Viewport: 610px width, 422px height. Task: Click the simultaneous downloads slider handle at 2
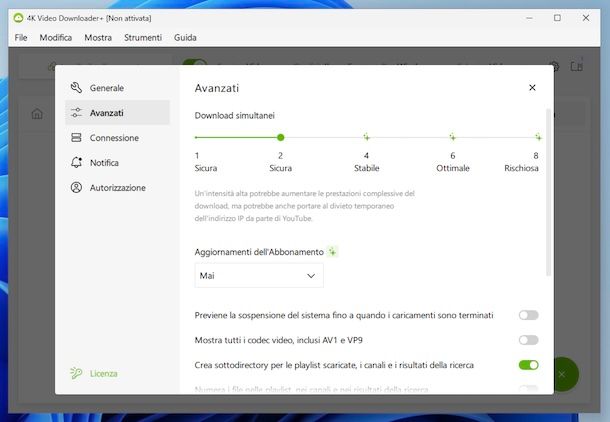pyautogui.click(x=280, y=137)
